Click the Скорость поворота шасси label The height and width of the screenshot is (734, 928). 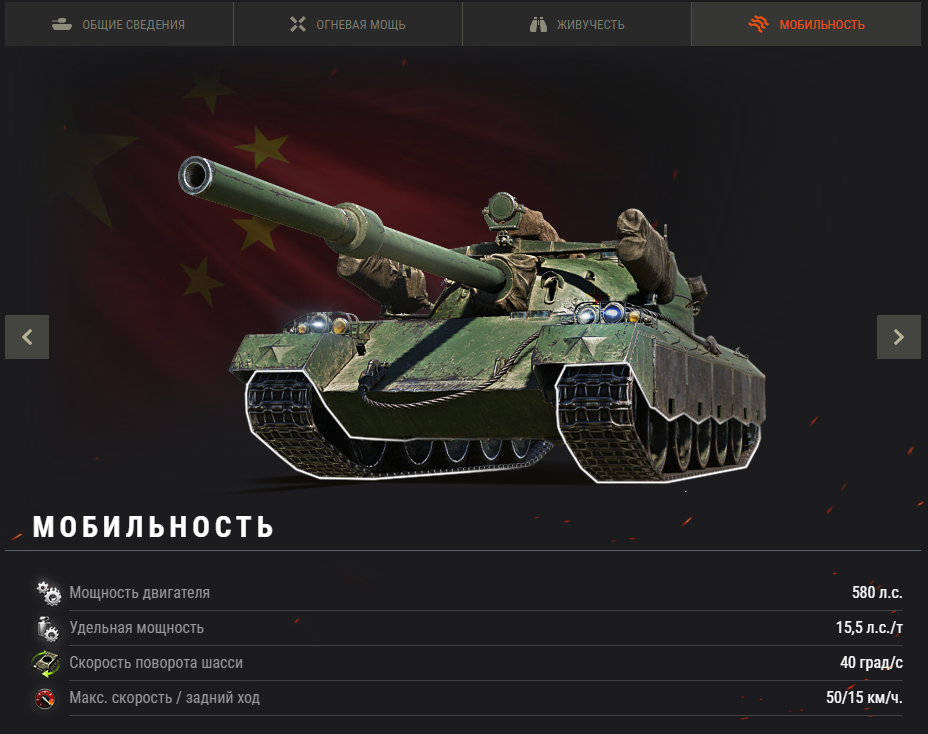(x=156, y=662)
